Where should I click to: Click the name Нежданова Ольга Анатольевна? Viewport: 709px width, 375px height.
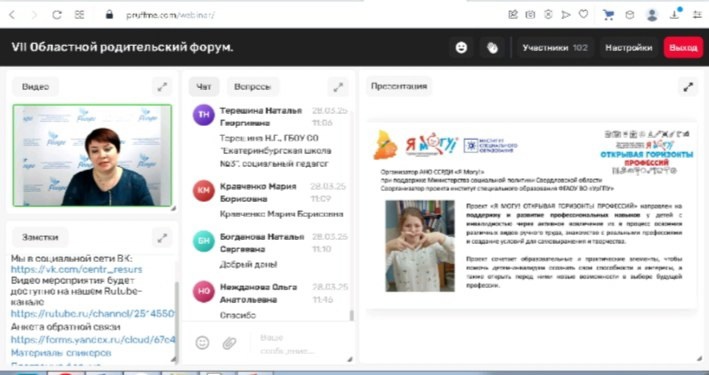(x=259, y=293)
